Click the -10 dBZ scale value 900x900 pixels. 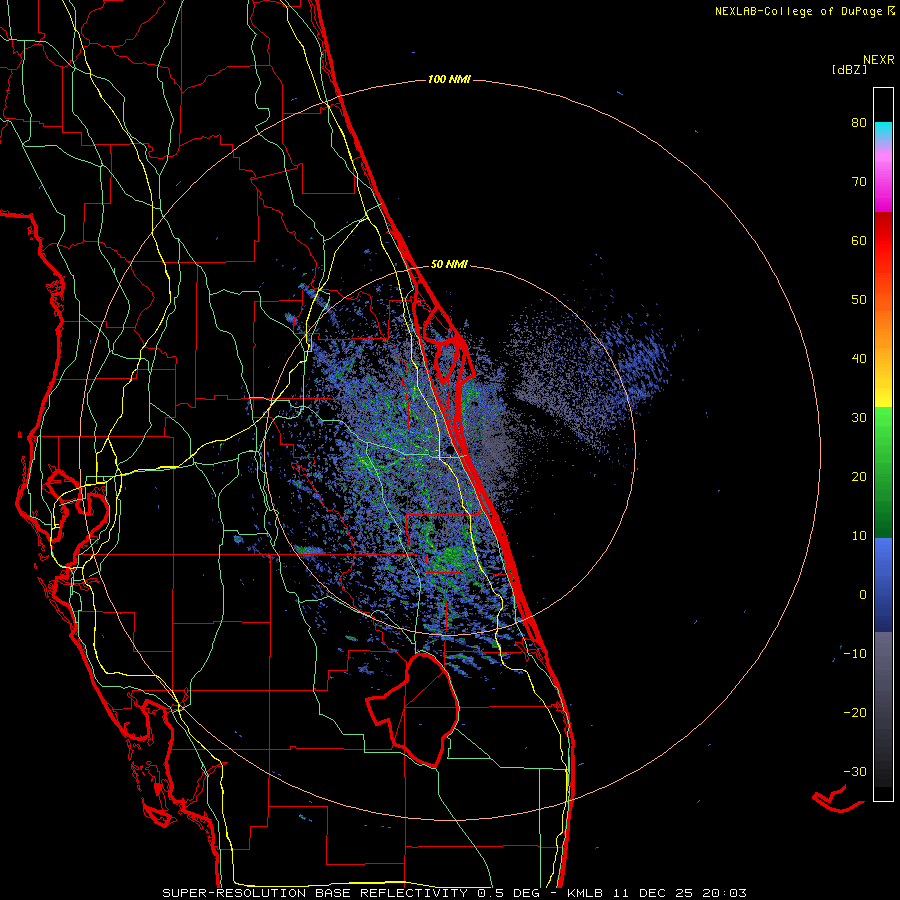pyautogui.click(x=855, y=654)
